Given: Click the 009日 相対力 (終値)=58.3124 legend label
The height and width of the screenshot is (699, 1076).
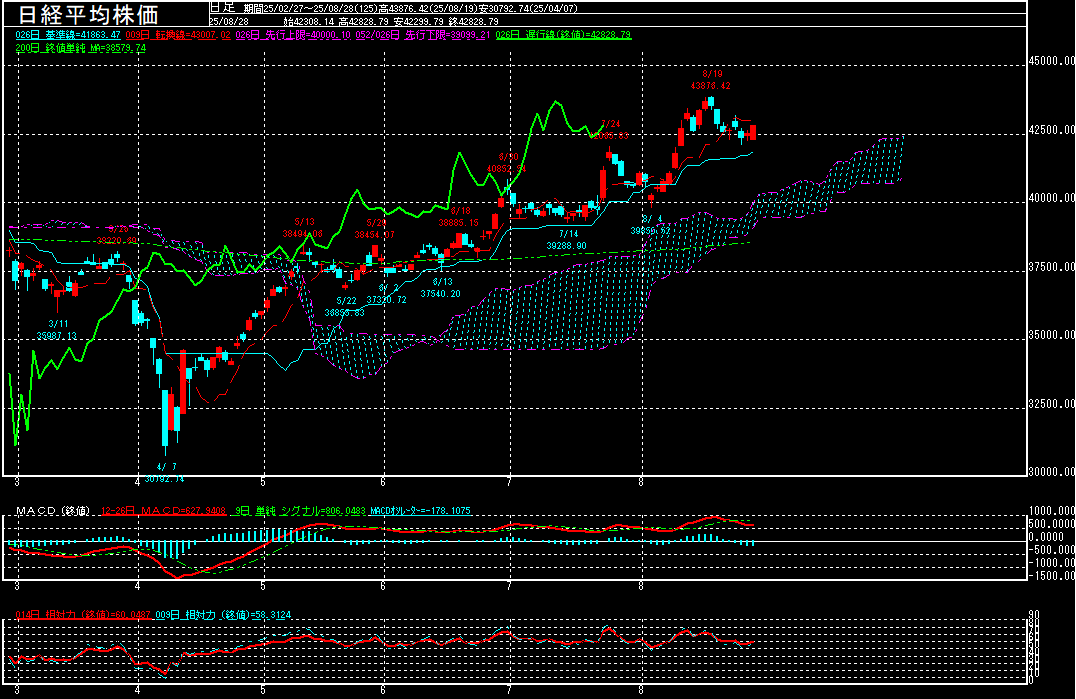Looking at the screenshot, I should pyautogui.click(x=223, y=615).
